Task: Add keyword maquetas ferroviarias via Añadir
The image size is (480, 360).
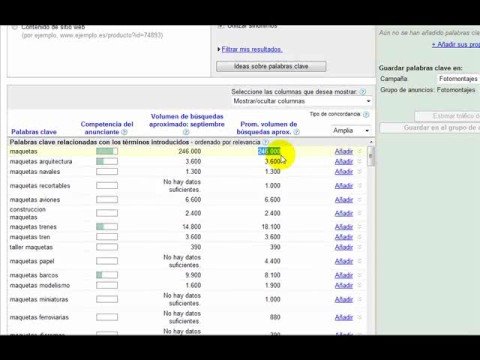Action: (x=344, y=317)
